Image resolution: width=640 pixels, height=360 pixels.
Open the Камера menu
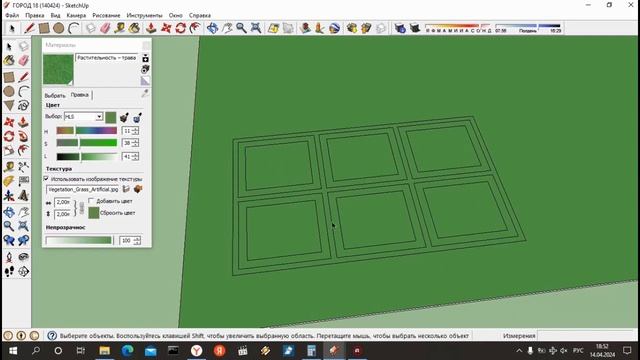click(76, 15)
